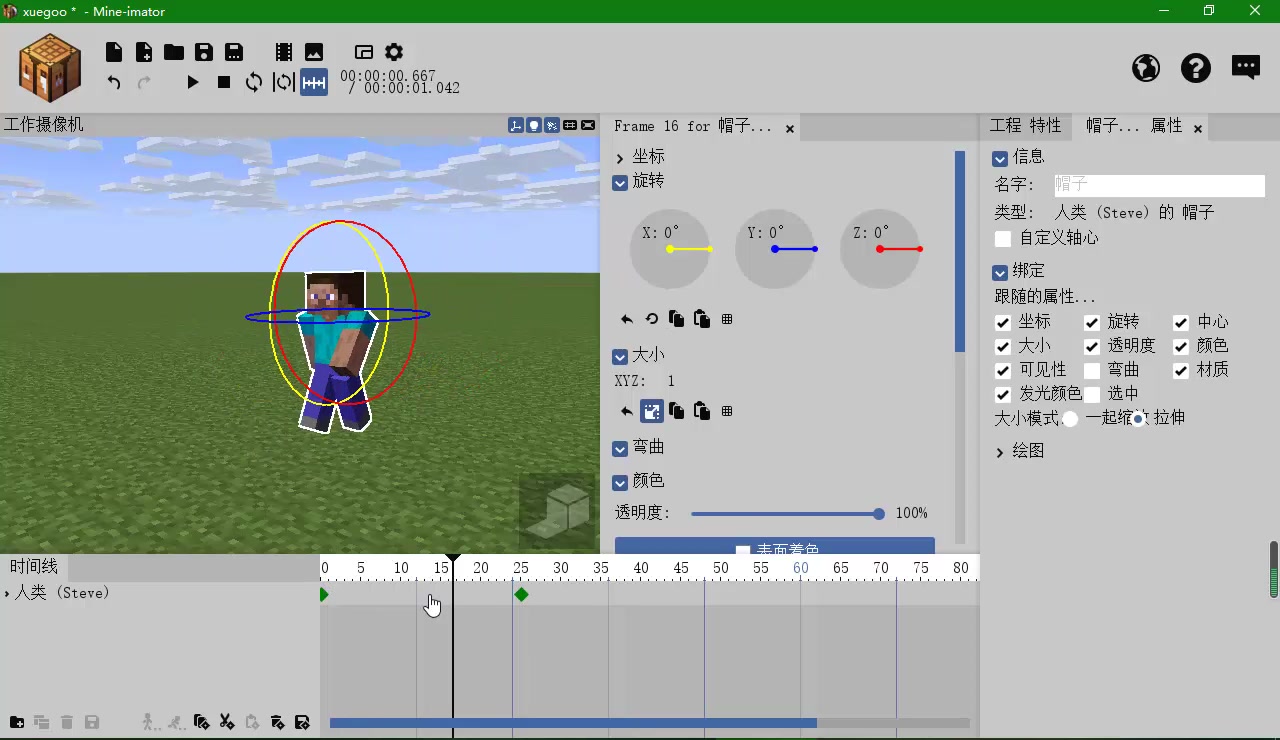Check the 选中 inherit checkbox
The height and width of the screenshot is (740, 1280).
point(1092,394)
